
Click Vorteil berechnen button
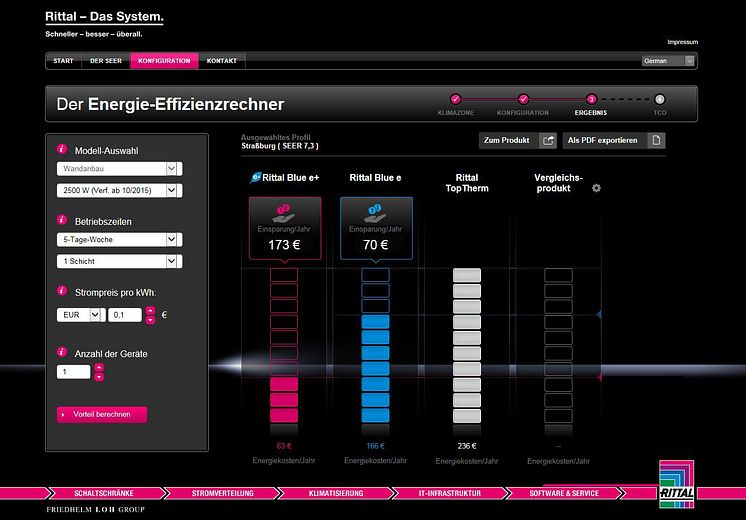pos(102,414)
